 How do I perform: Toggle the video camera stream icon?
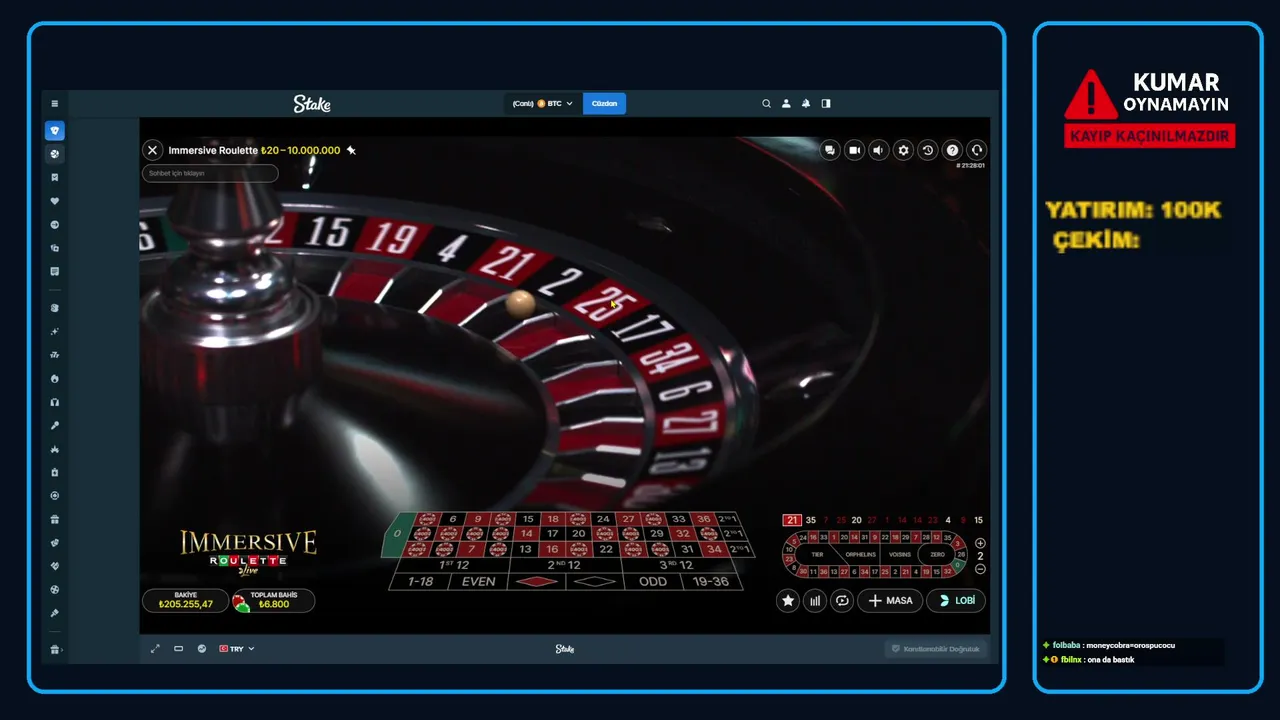pyautogui.click(x=854, y=150)
